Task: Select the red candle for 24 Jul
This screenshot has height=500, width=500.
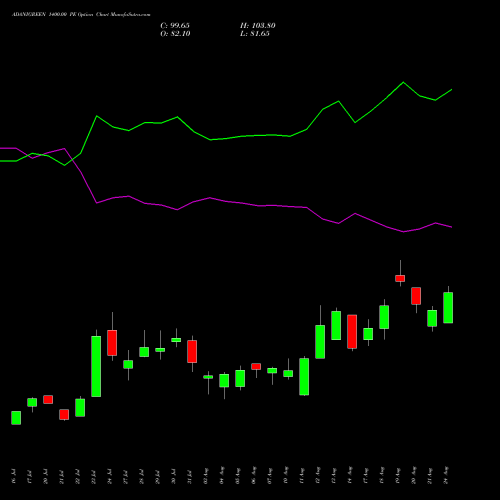Action: [112, 343]
